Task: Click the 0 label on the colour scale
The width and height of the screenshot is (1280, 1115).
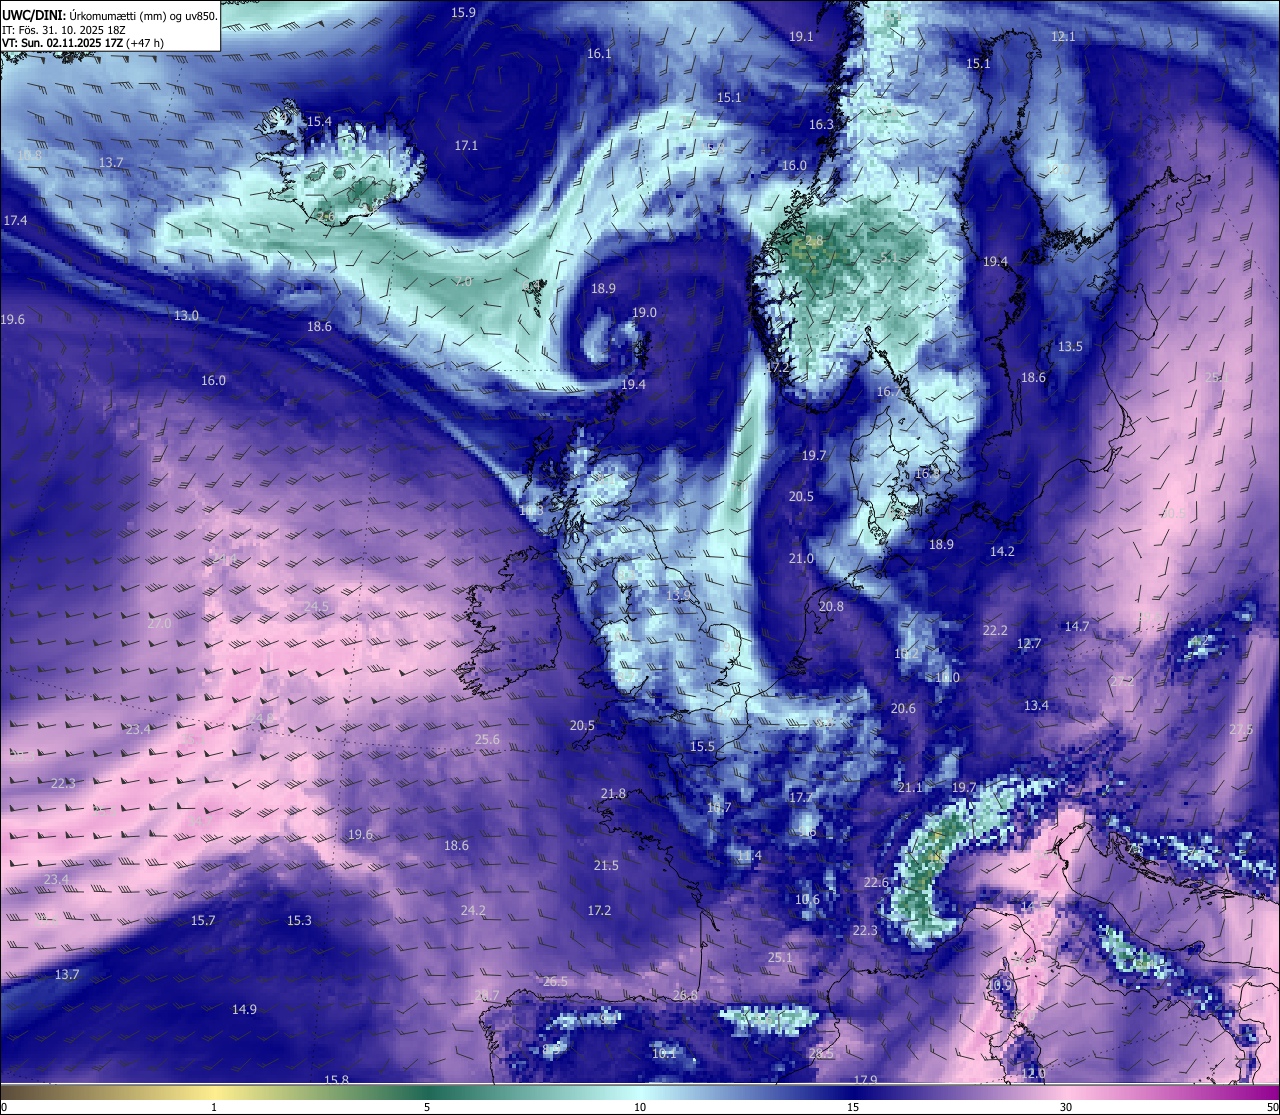Action: tap(4, 1107)
